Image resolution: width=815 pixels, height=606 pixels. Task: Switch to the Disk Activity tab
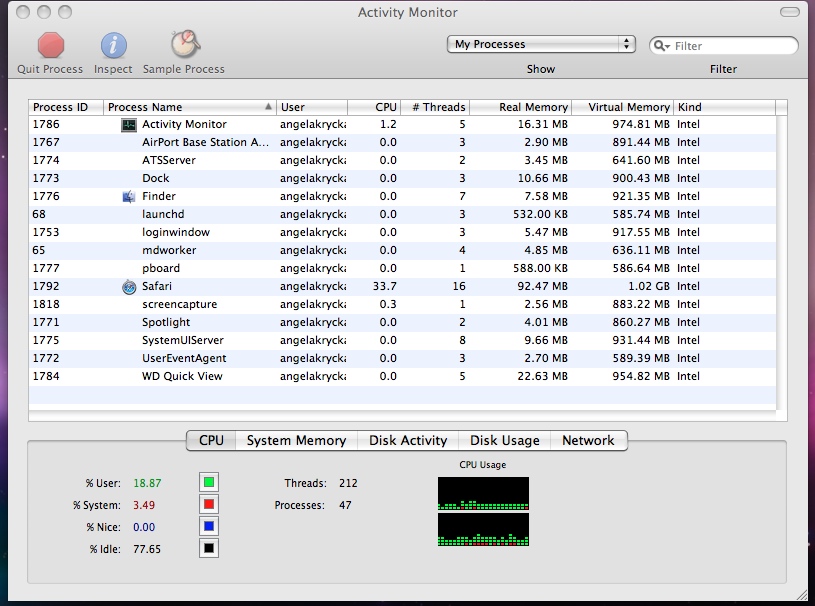pos(408,441)
